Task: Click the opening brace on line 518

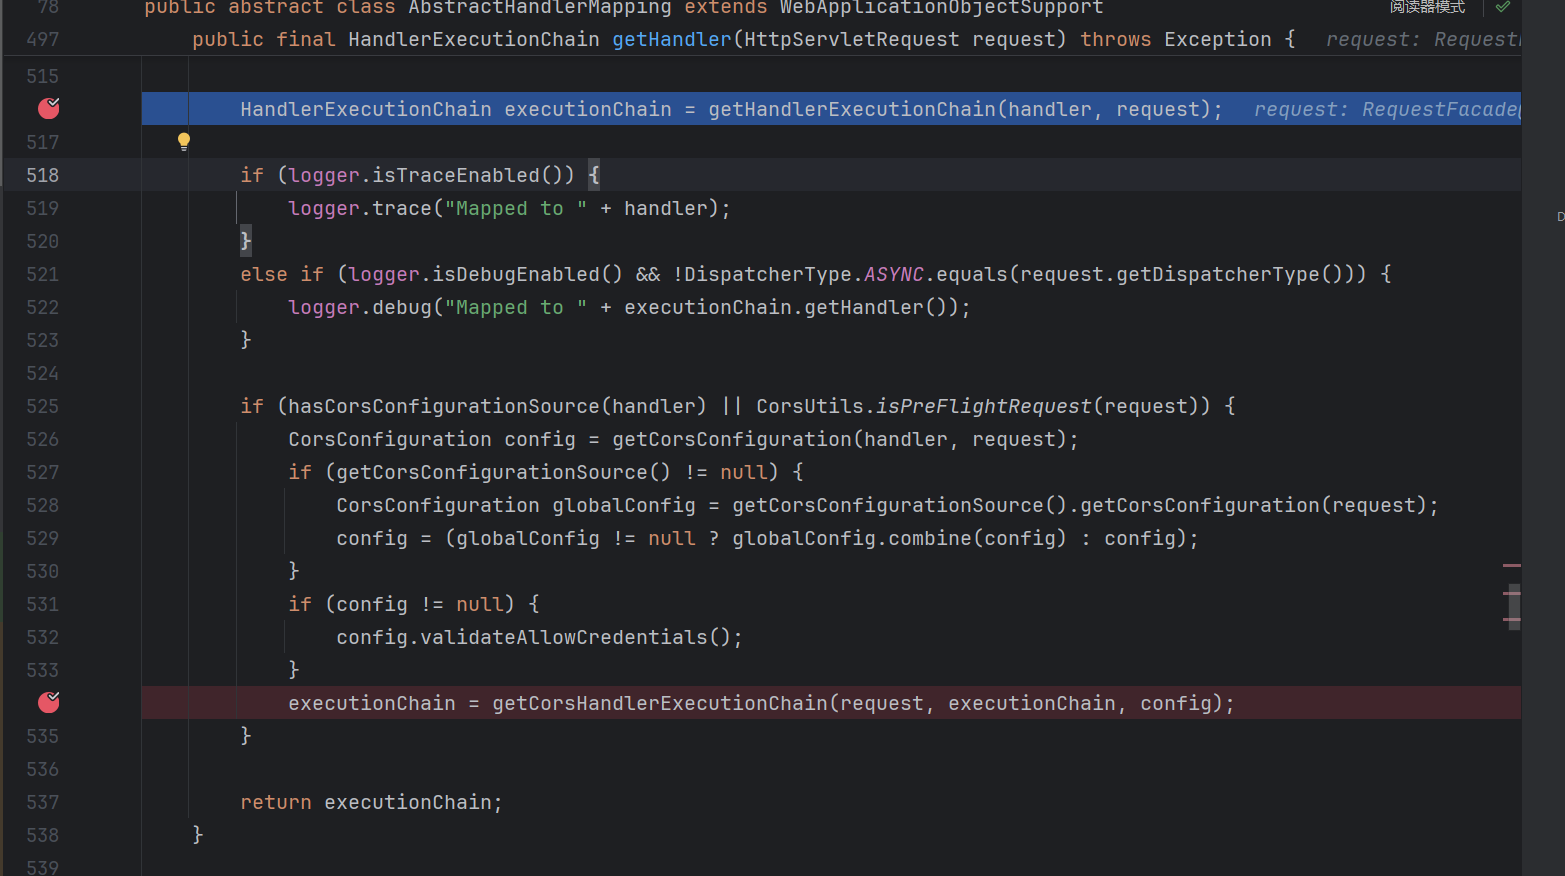Action: click(x=594, y=175)
